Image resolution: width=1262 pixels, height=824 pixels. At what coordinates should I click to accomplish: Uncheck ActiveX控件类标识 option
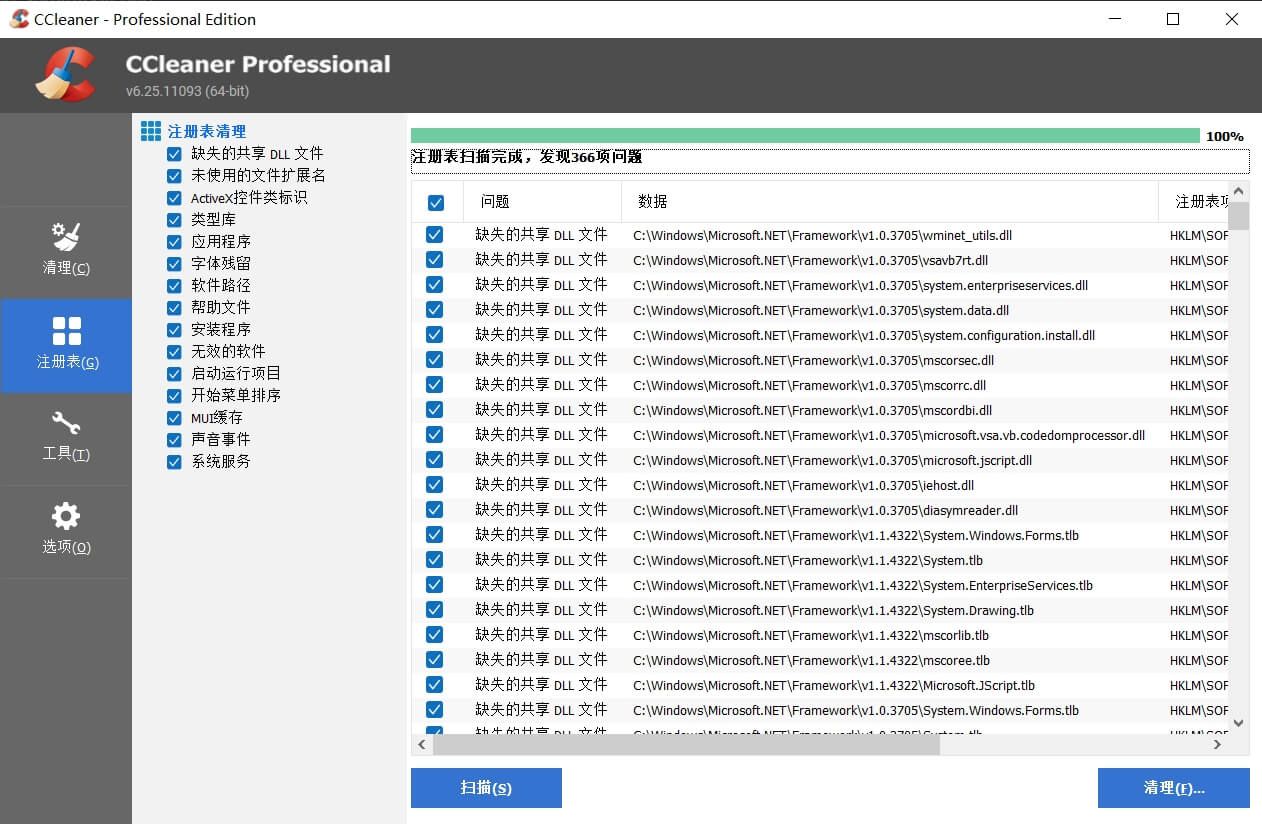click(174, 198)
